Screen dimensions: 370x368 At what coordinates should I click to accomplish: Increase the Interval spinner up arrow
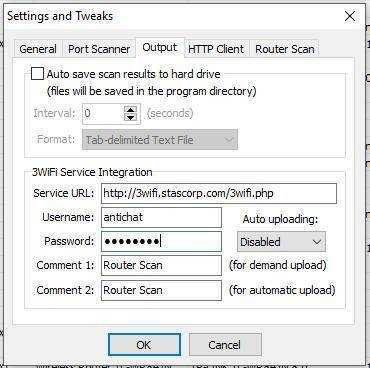130,109
